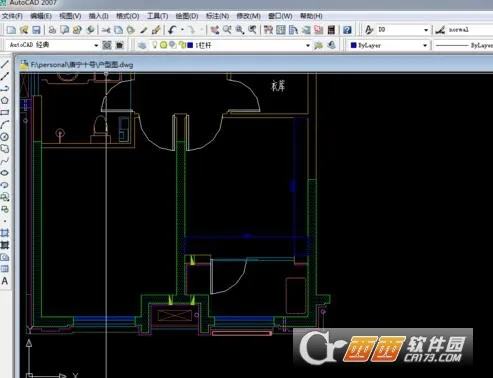Image resolution: width=493 pixels, height=378 pixels.
Task: Open the 插入(I) menu
Action: [x=99, y=16]
